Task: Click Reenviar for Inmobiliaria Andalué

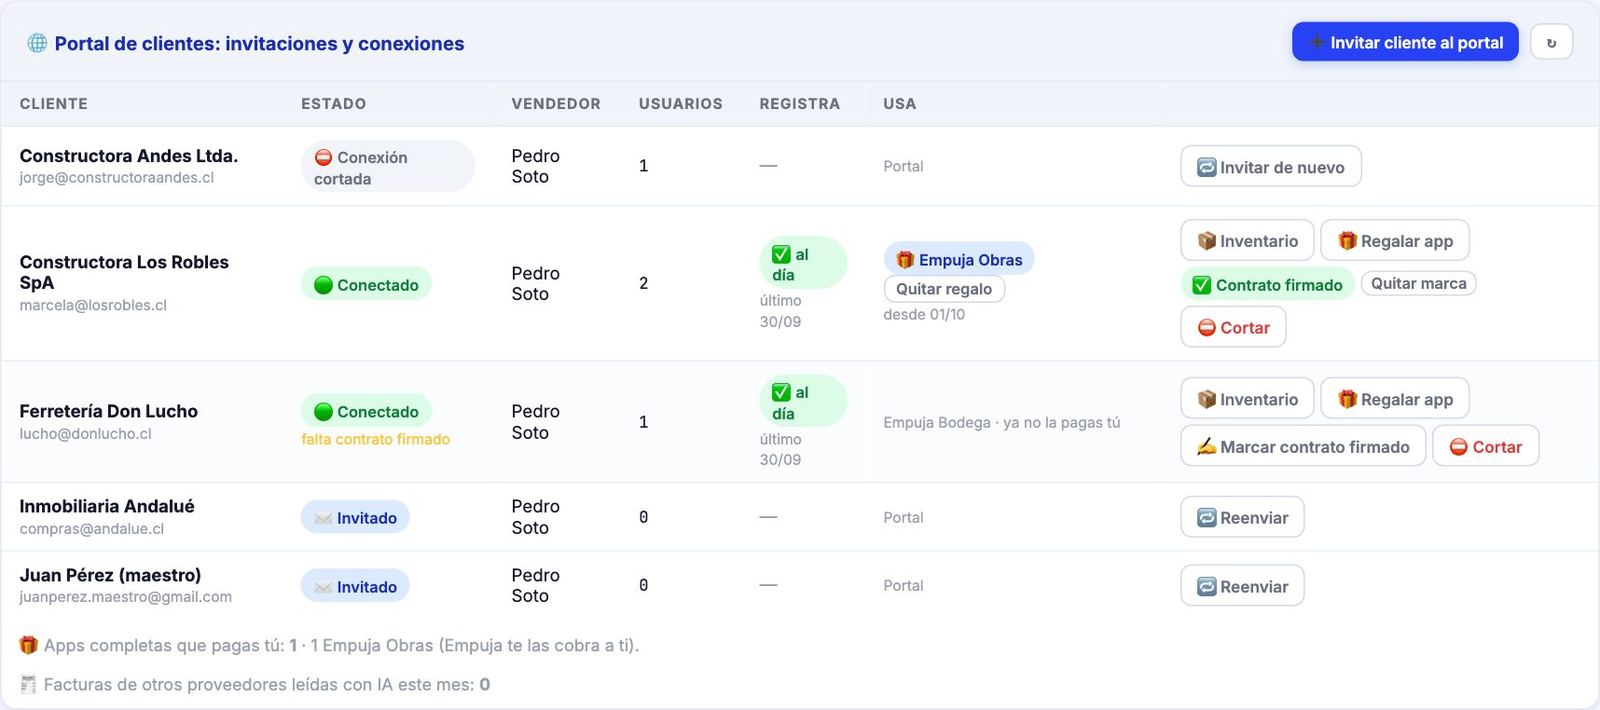Action: 1242,517
